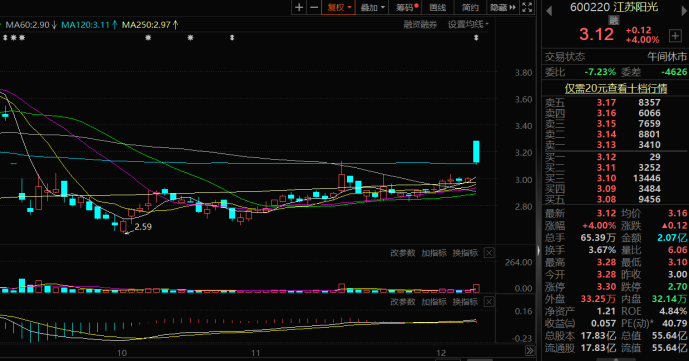Zoom out the chart with minus icon
Screen dimensions: 689x361
click(x=314, y=7)
